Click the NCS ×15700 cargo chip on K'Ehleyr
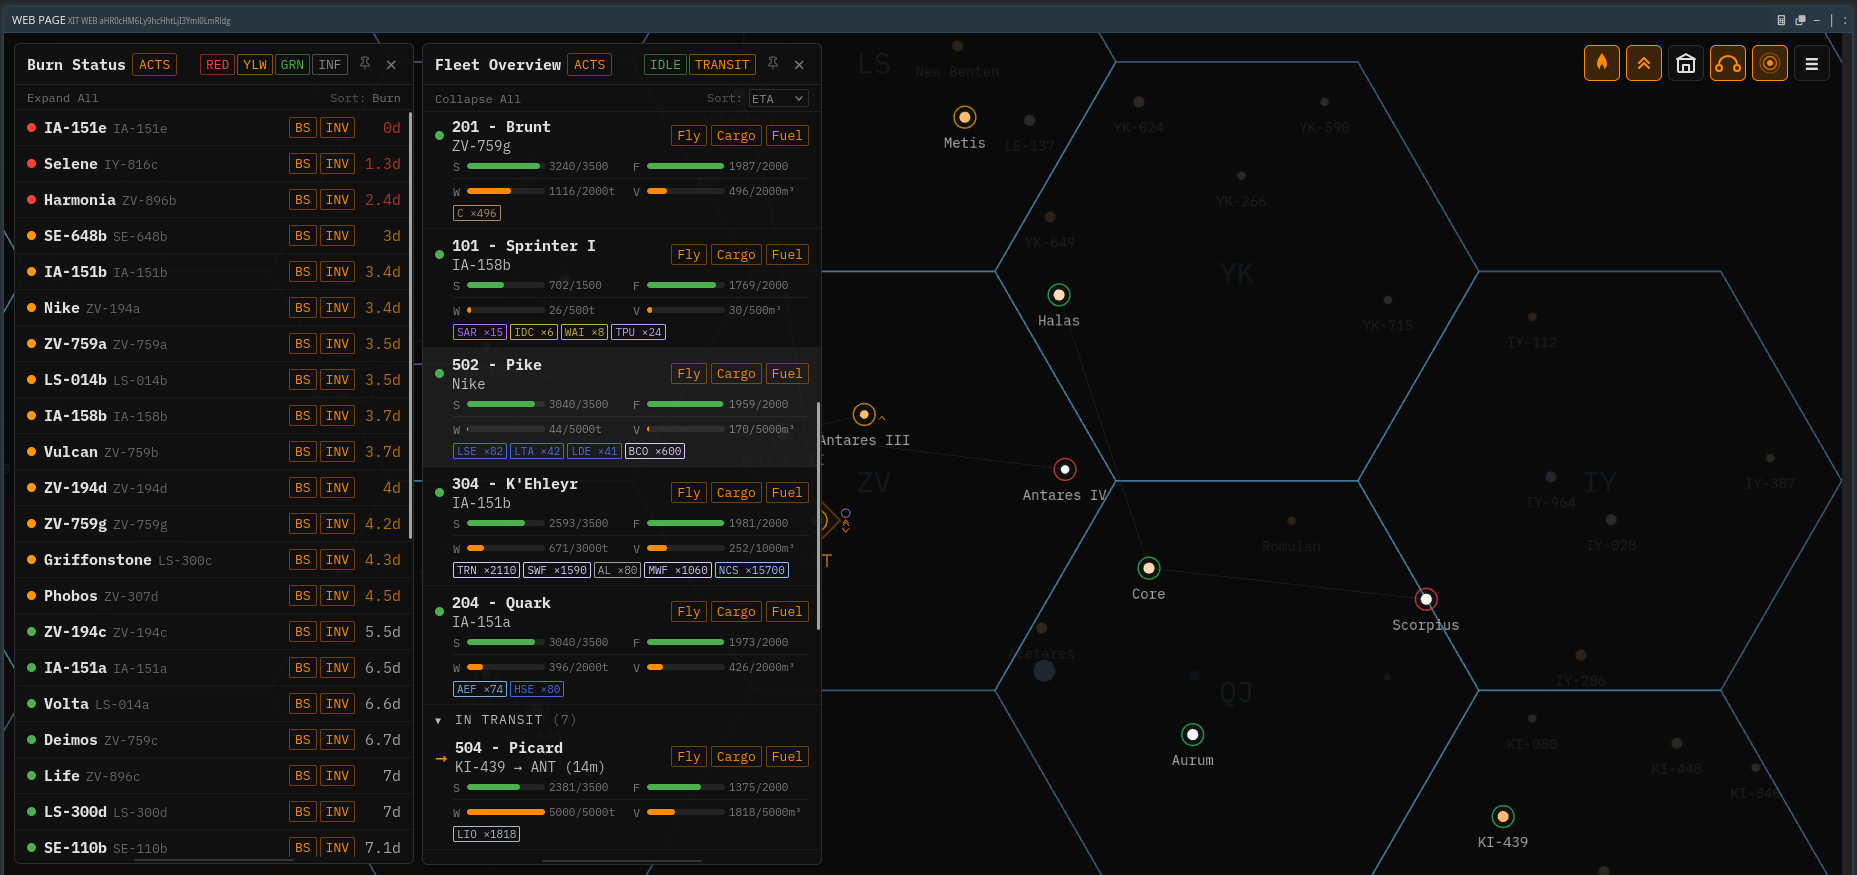Viewport: 1857px width, 875px height. (x=752, y=570)
